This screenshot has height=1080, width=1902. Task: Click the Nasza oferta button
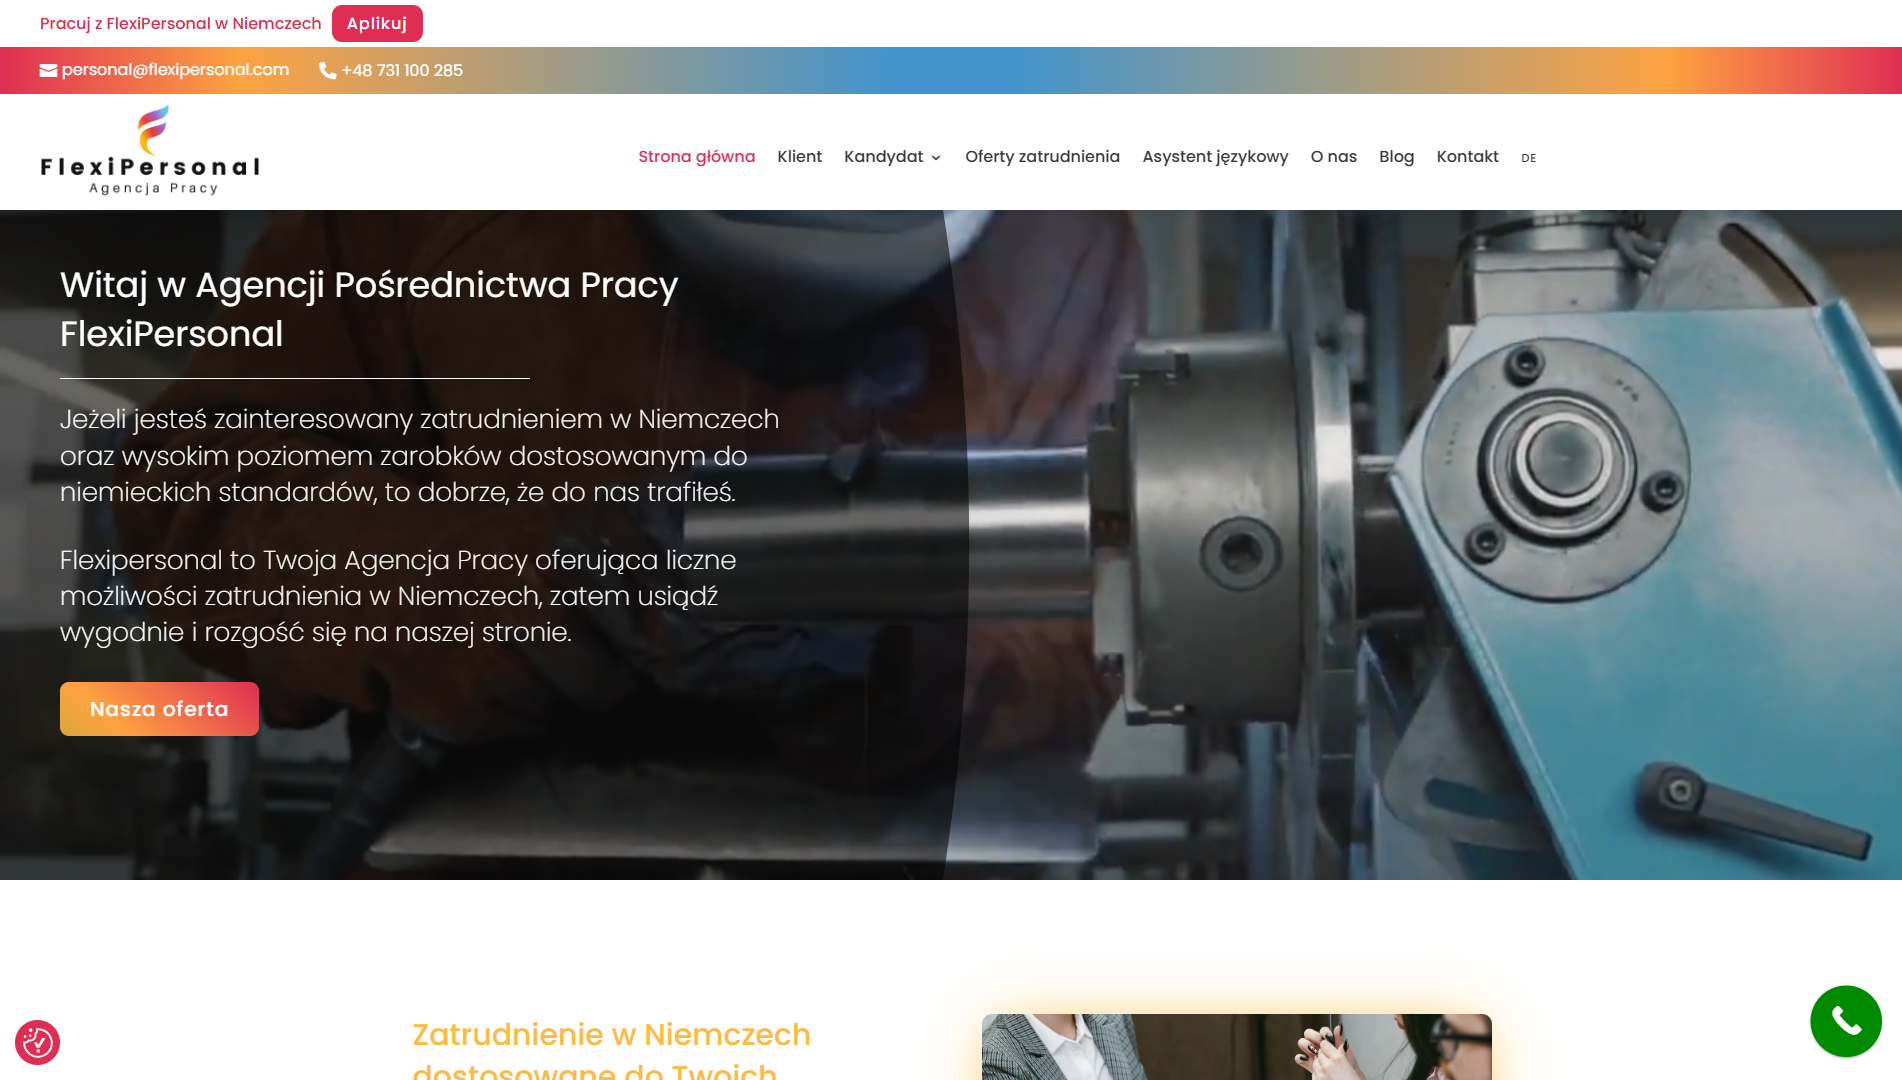click(159, 709)
